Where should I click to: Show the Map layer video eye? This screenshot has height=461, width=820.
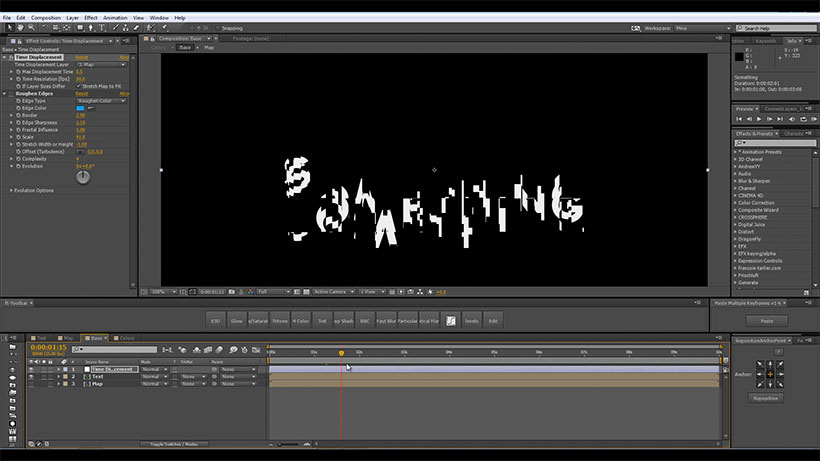click(31, 384)
